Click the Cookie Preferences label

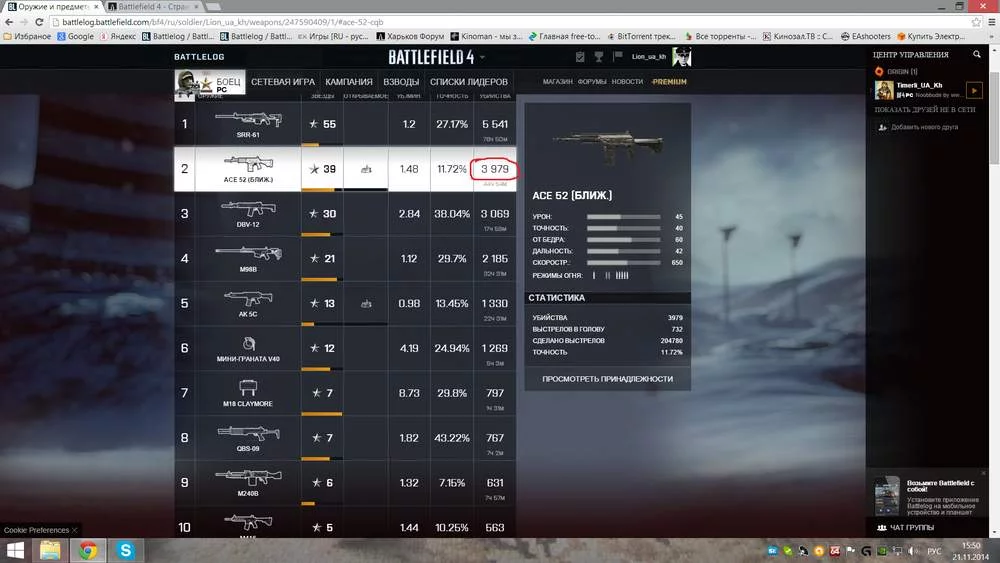click(x=36, y=530)
